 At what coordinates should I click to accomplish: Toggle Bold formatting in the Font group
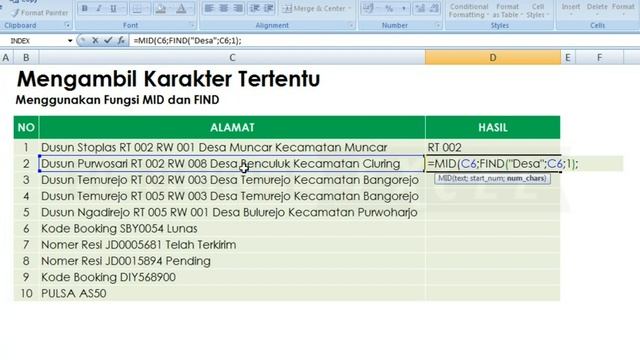(85, 9)
